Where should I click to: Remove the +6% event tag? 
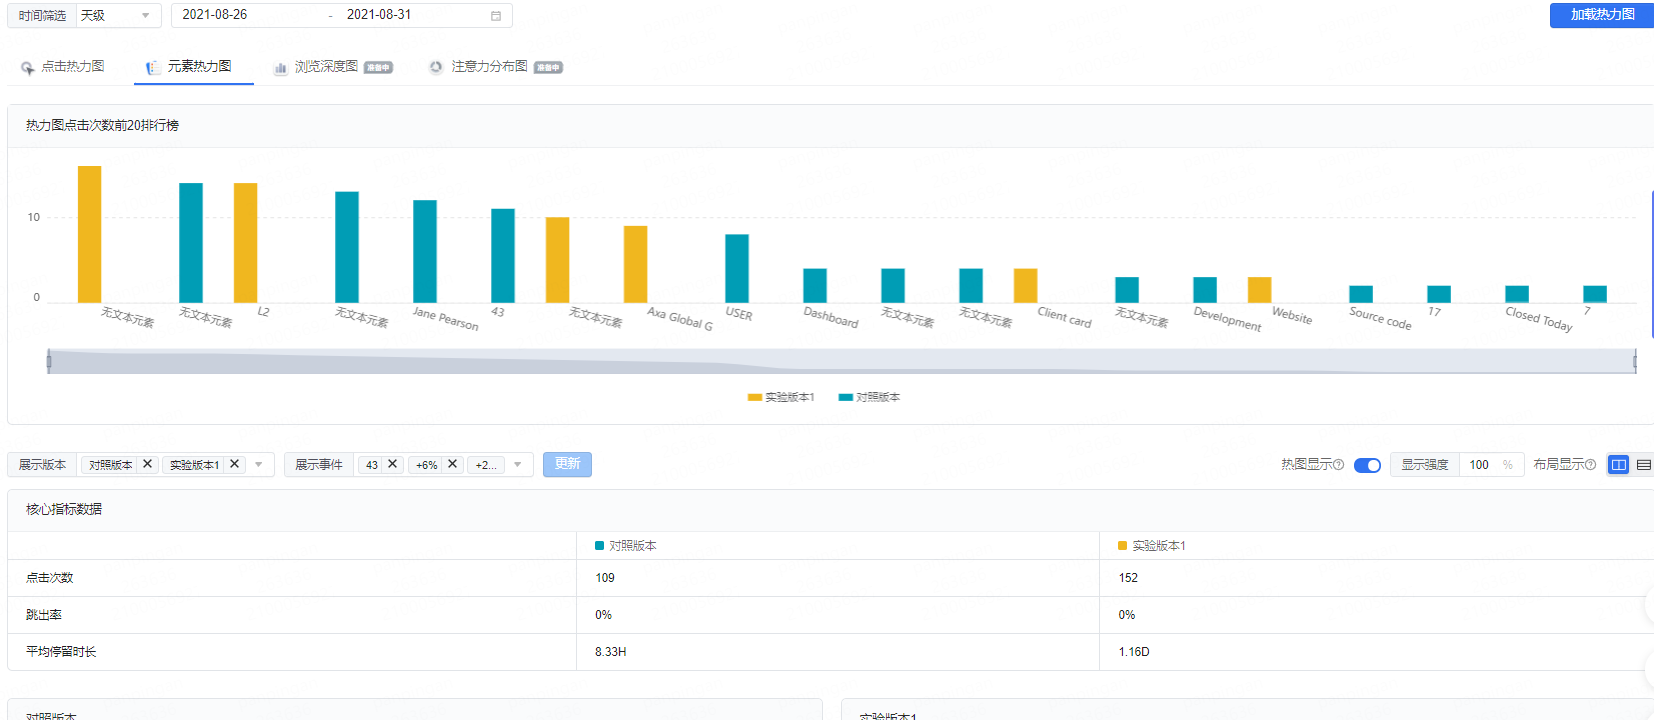pos(452,464)
